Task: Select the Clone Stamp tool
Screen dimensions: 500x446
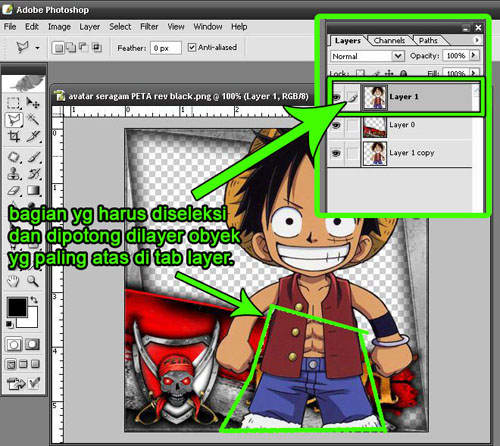Action: click(x=14, y=174)
